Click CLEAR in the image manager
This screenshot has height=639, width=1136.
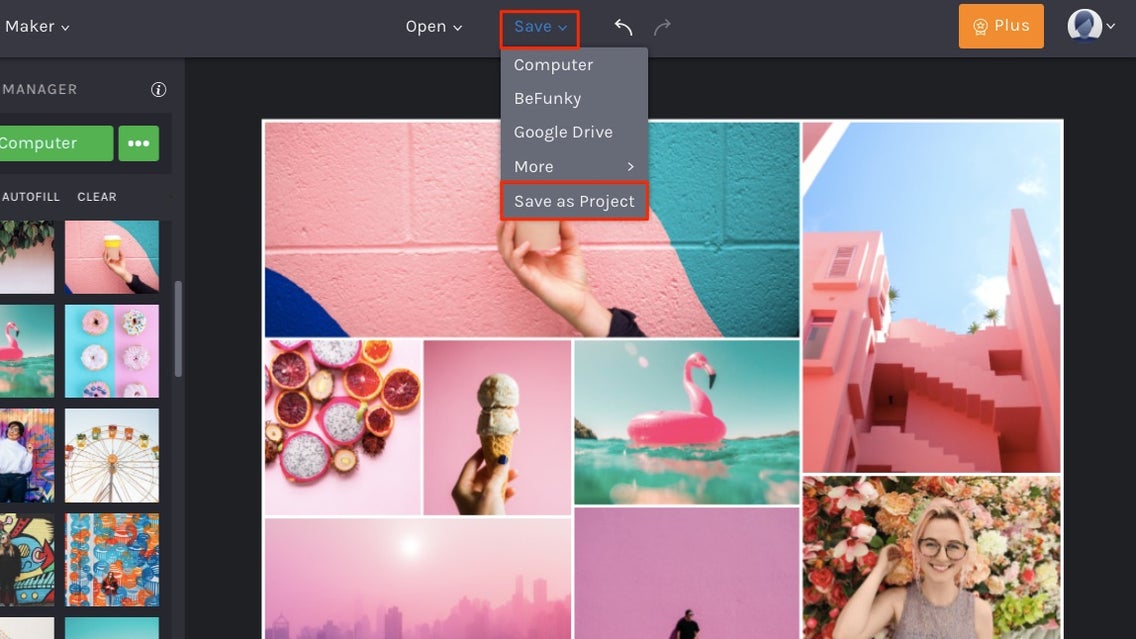(x=96, y=197)
